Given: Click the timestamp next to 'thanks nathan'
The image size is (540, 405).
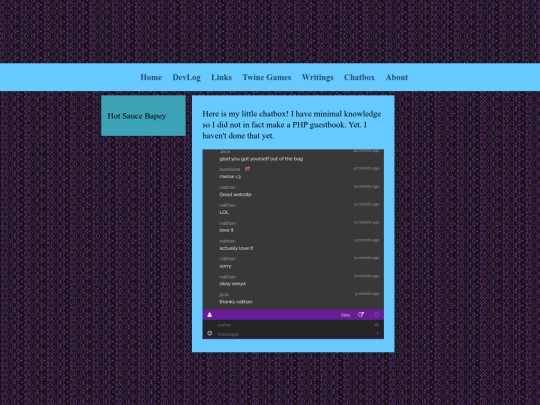Looking at the screenshot, I should coord(367,294).
